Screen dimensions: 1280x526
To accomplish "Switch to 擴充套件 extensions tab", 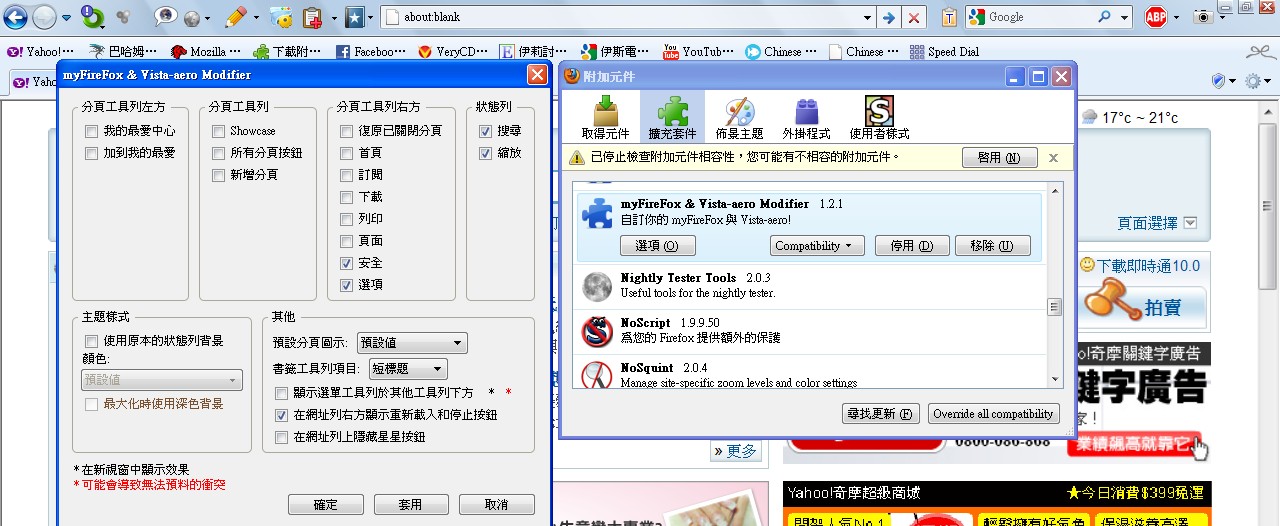I will click(672, 117).
